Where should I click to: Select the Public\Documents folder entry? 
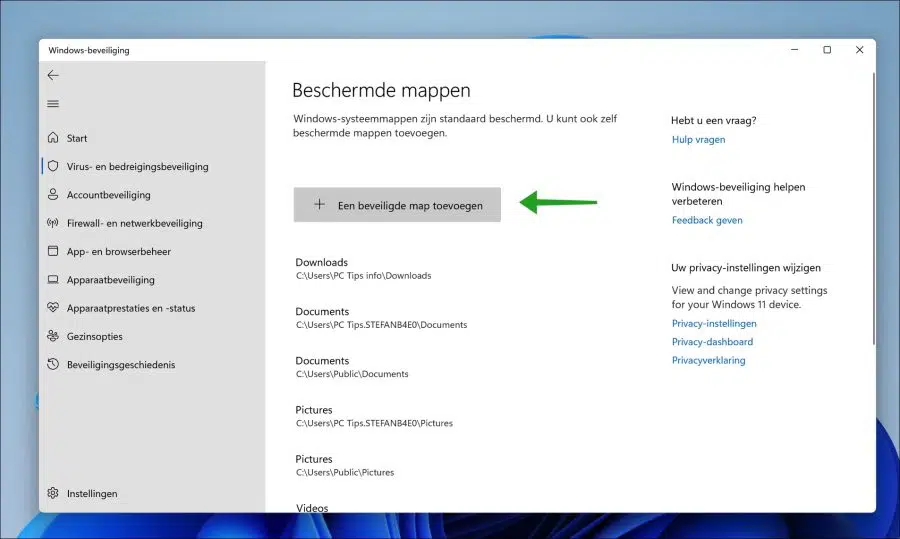tap(352, 367)
